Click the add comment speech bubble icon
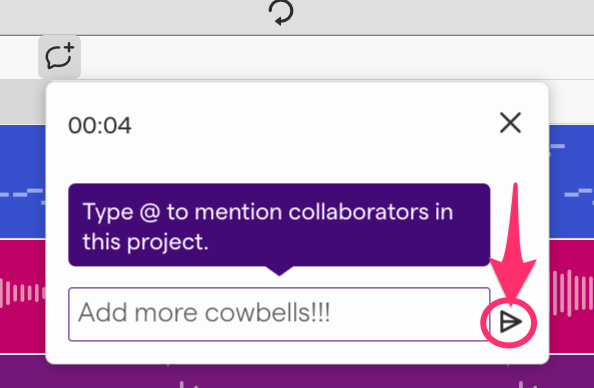The height and width of the screenshot is (388, 594). coord(59,56)
